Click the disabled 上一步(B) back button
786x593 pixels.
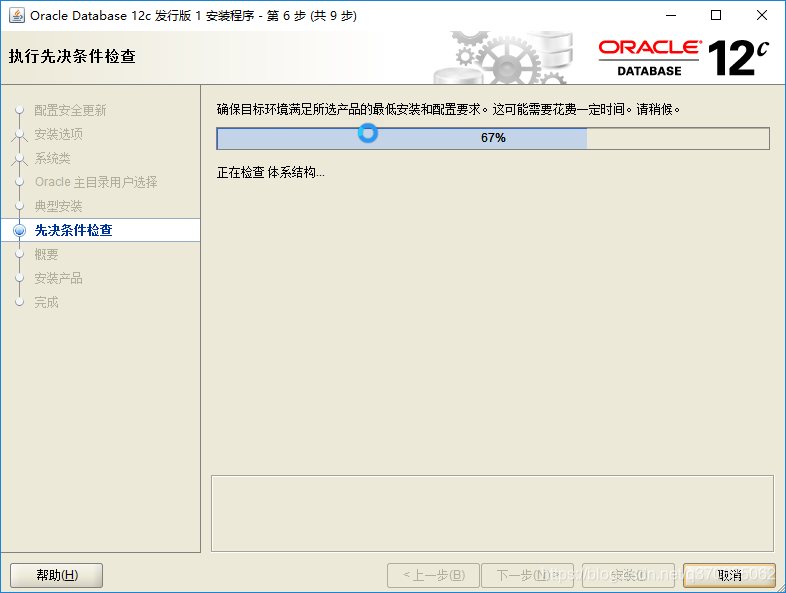click(434, 575)
